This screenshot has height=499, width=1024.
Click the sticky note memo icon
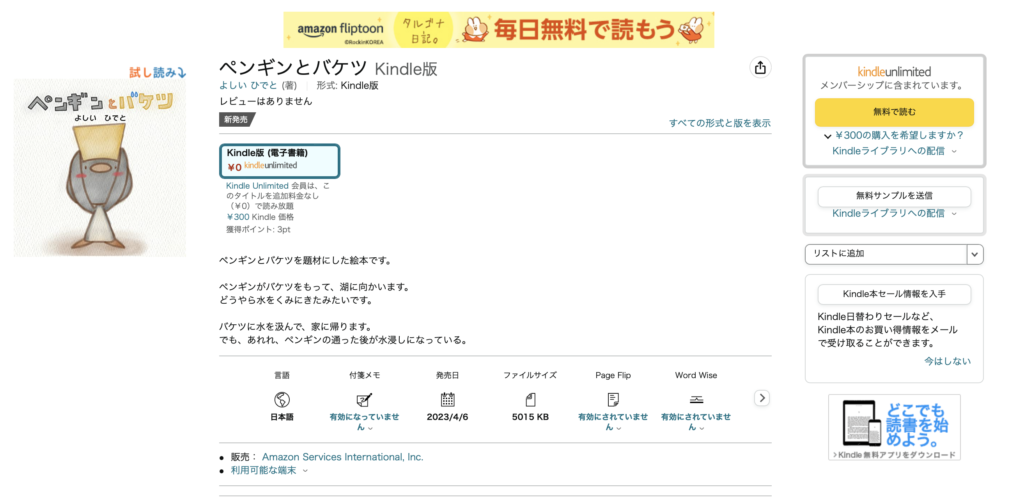pyautogui.click(x=364, y=400)
